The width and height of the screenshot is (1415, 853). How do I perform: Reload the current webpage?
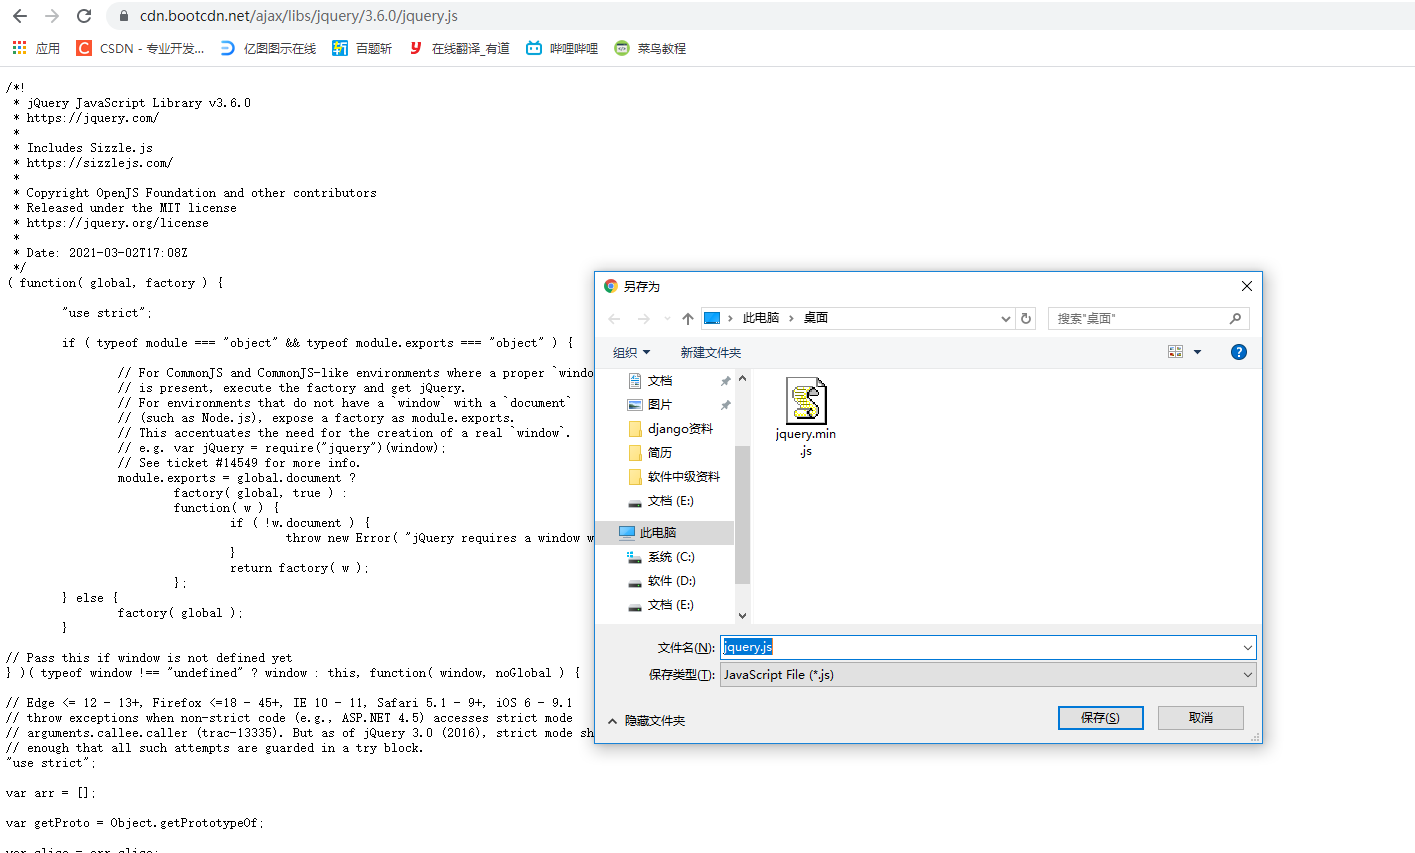tap(85, 16)
